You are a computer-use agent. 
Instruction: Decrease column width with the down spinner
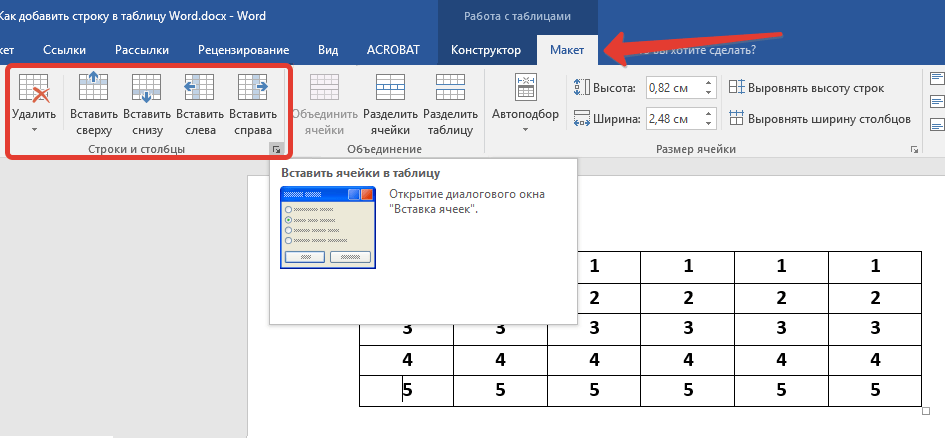707,123
